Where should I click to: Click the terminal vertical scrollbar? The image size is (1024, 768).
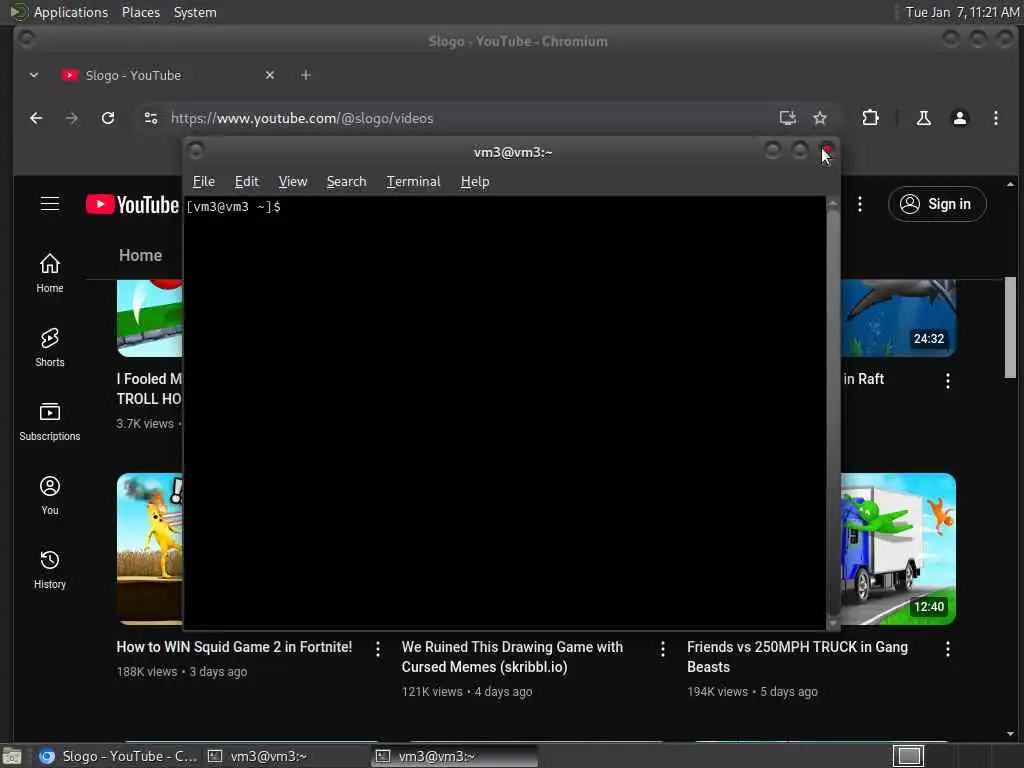click(x=833, y=413)
